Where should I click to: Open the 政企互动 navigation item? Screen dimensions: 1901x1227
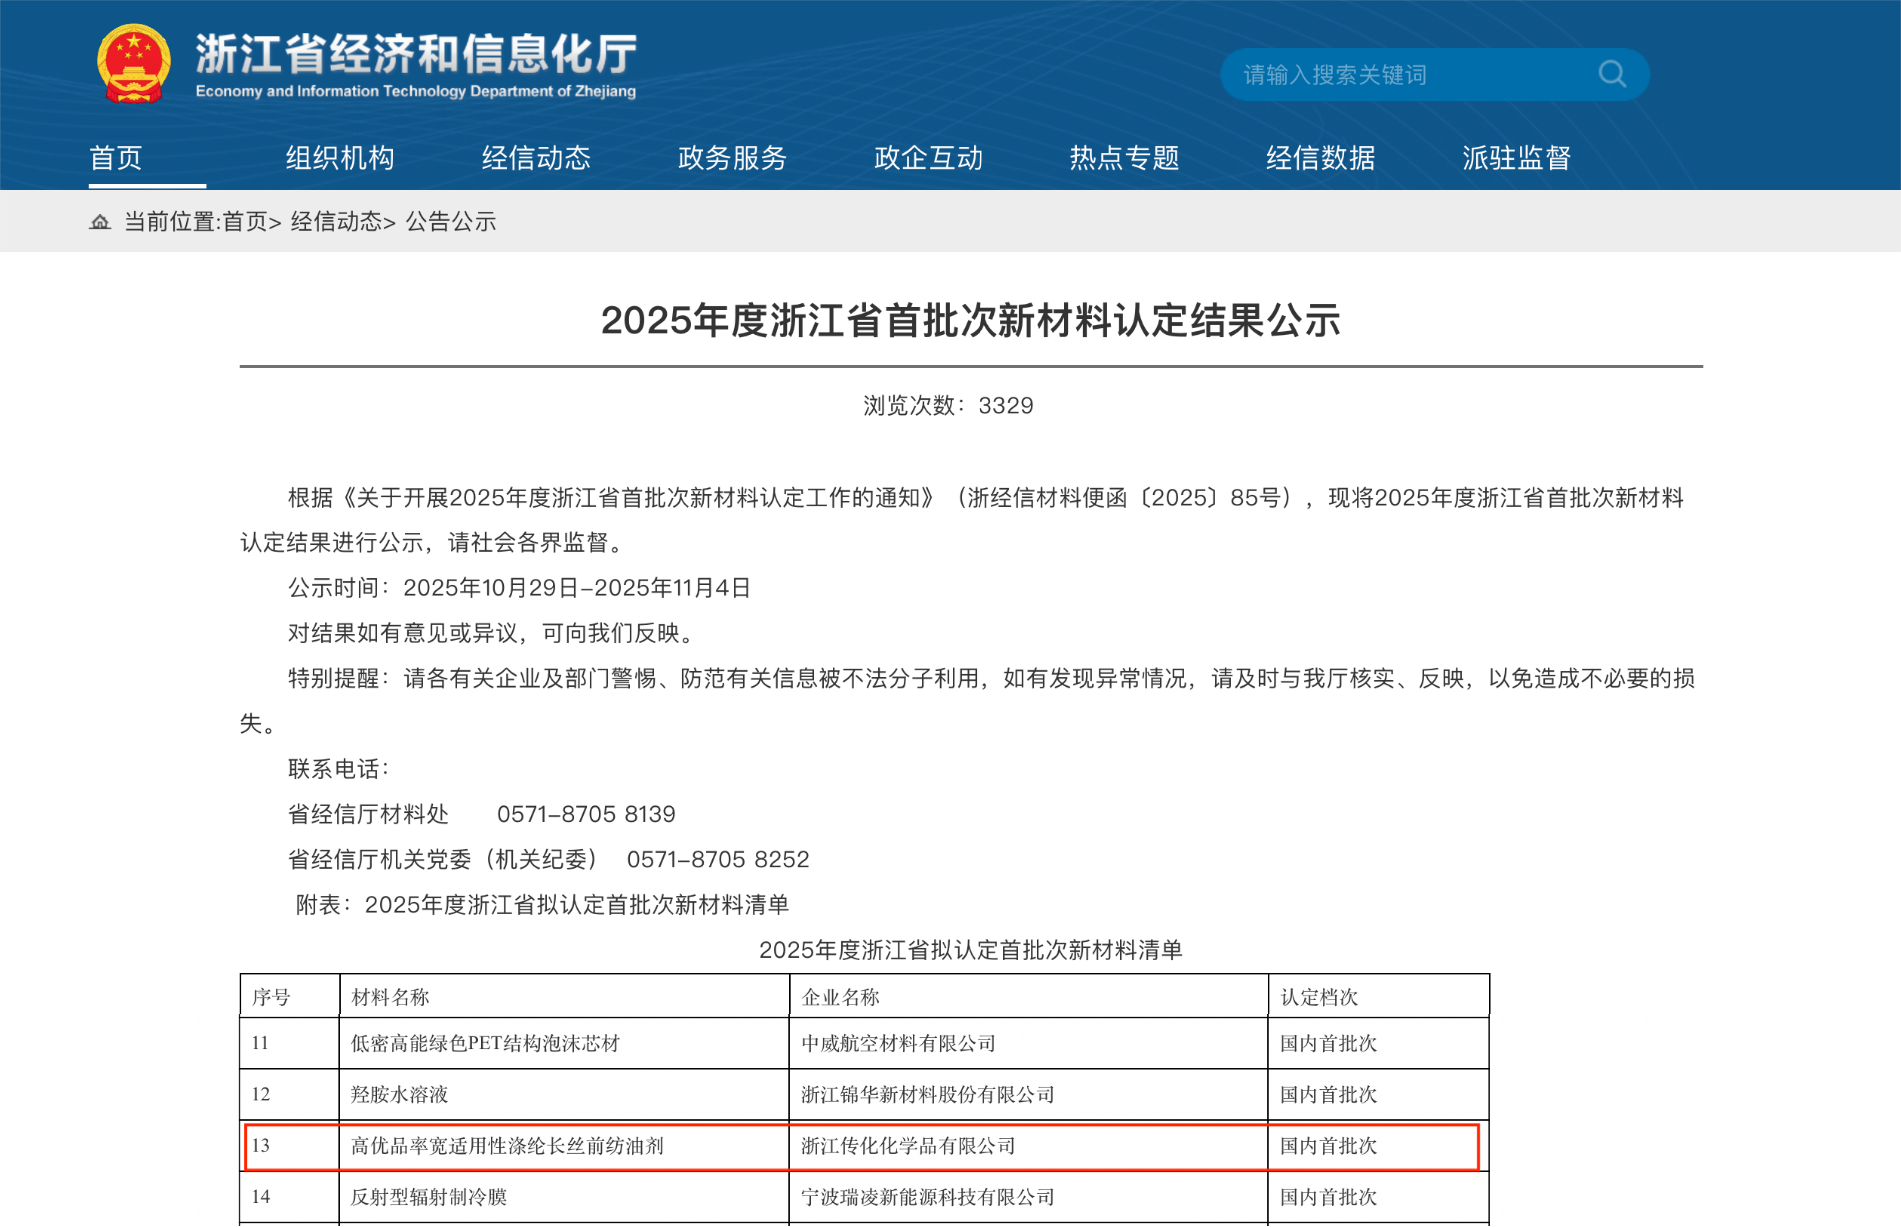(x=928, y=158)
